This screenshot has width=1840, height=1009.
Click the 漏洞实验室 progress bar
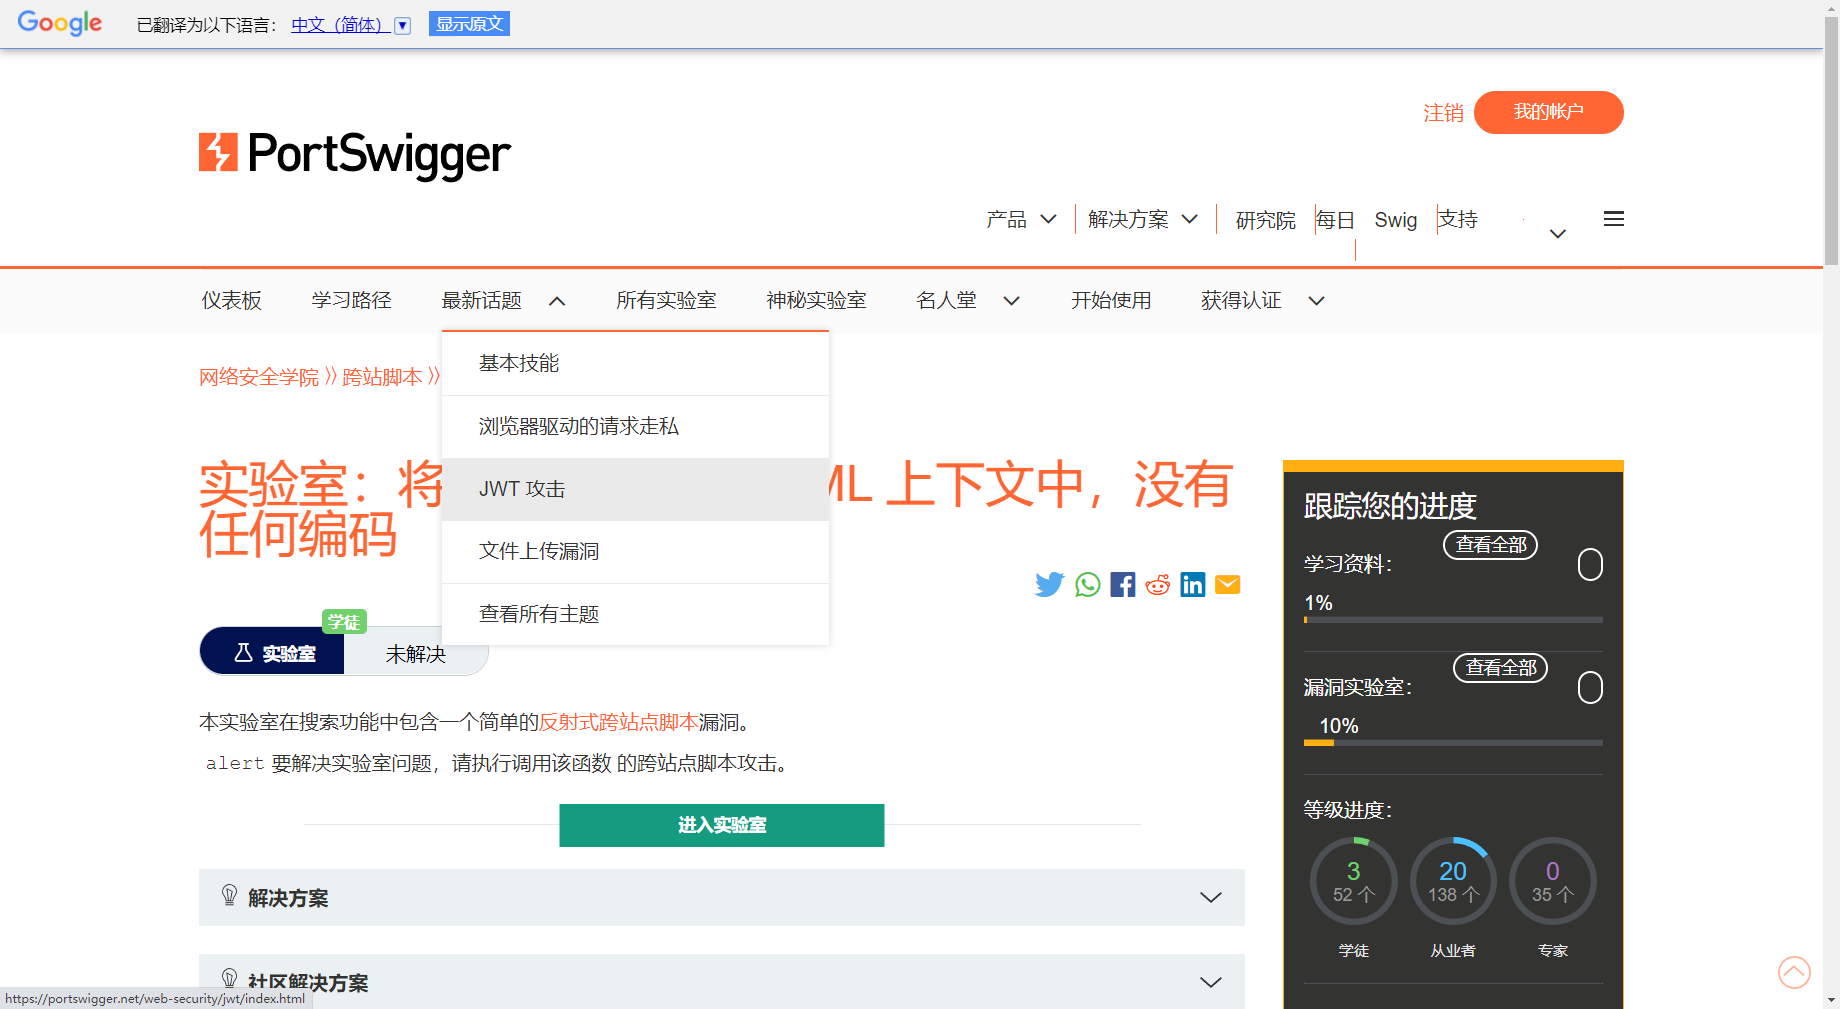tap(1452, 742)
